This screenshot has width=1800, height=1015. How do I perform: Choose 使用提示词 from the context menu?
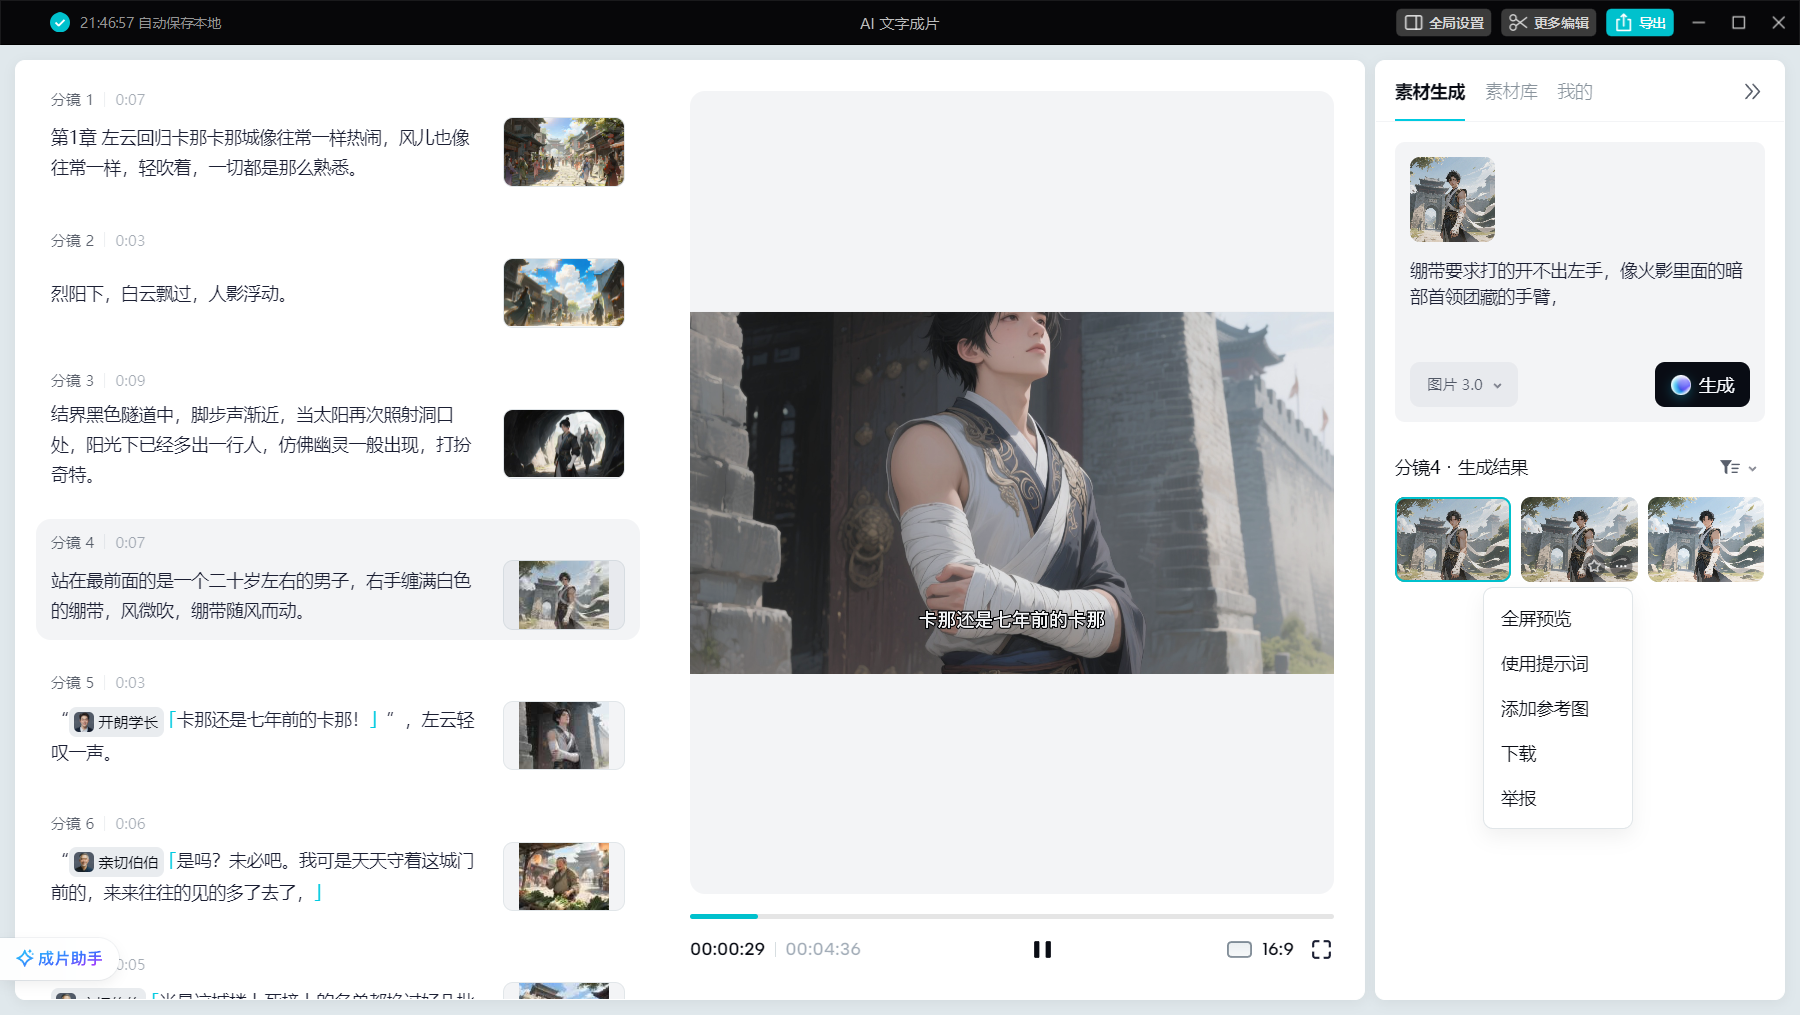[x=1558, y=664]
